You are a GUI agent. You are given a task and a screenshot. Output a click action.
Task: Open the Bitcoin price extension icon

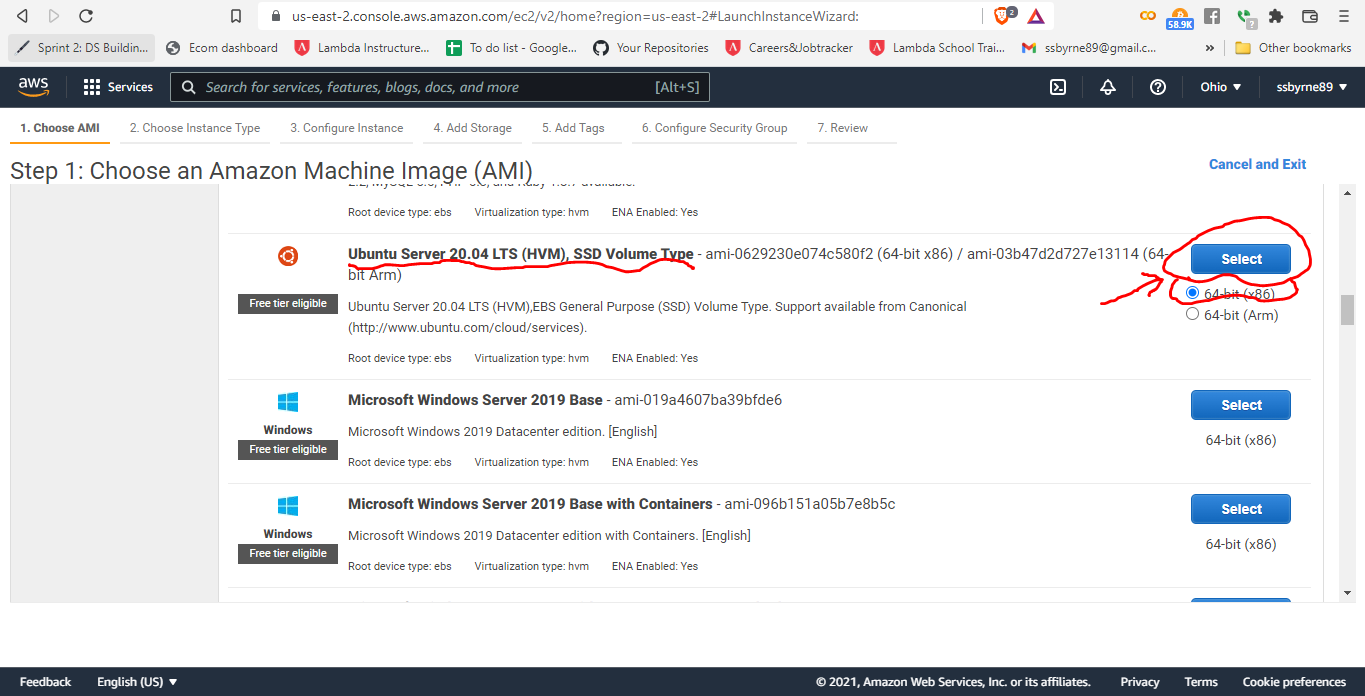point(1180,17)
